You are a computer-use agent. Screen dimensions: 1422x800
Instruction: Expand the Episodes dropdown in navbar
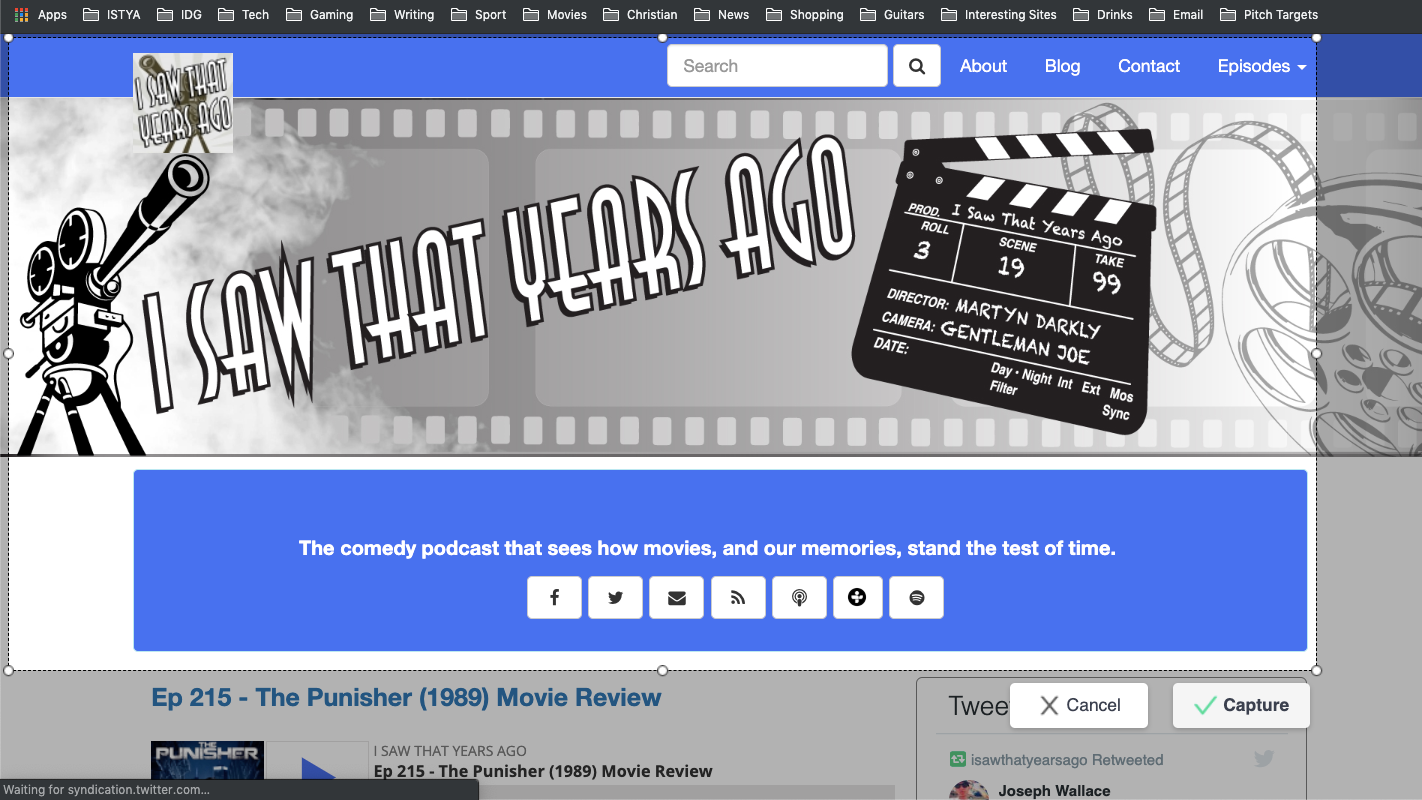coord(1261,66)
